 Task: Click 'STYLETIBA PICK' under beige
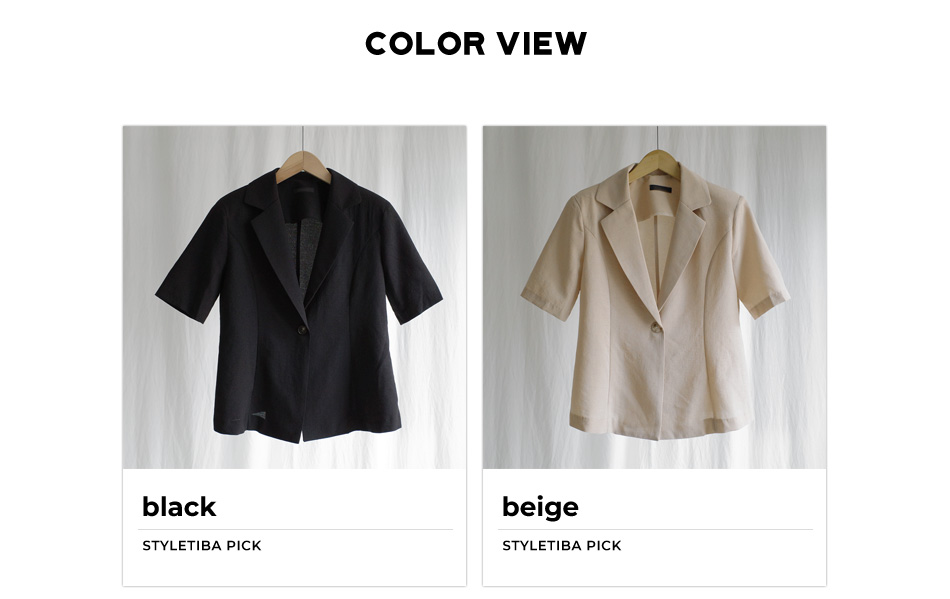[562, 546]
